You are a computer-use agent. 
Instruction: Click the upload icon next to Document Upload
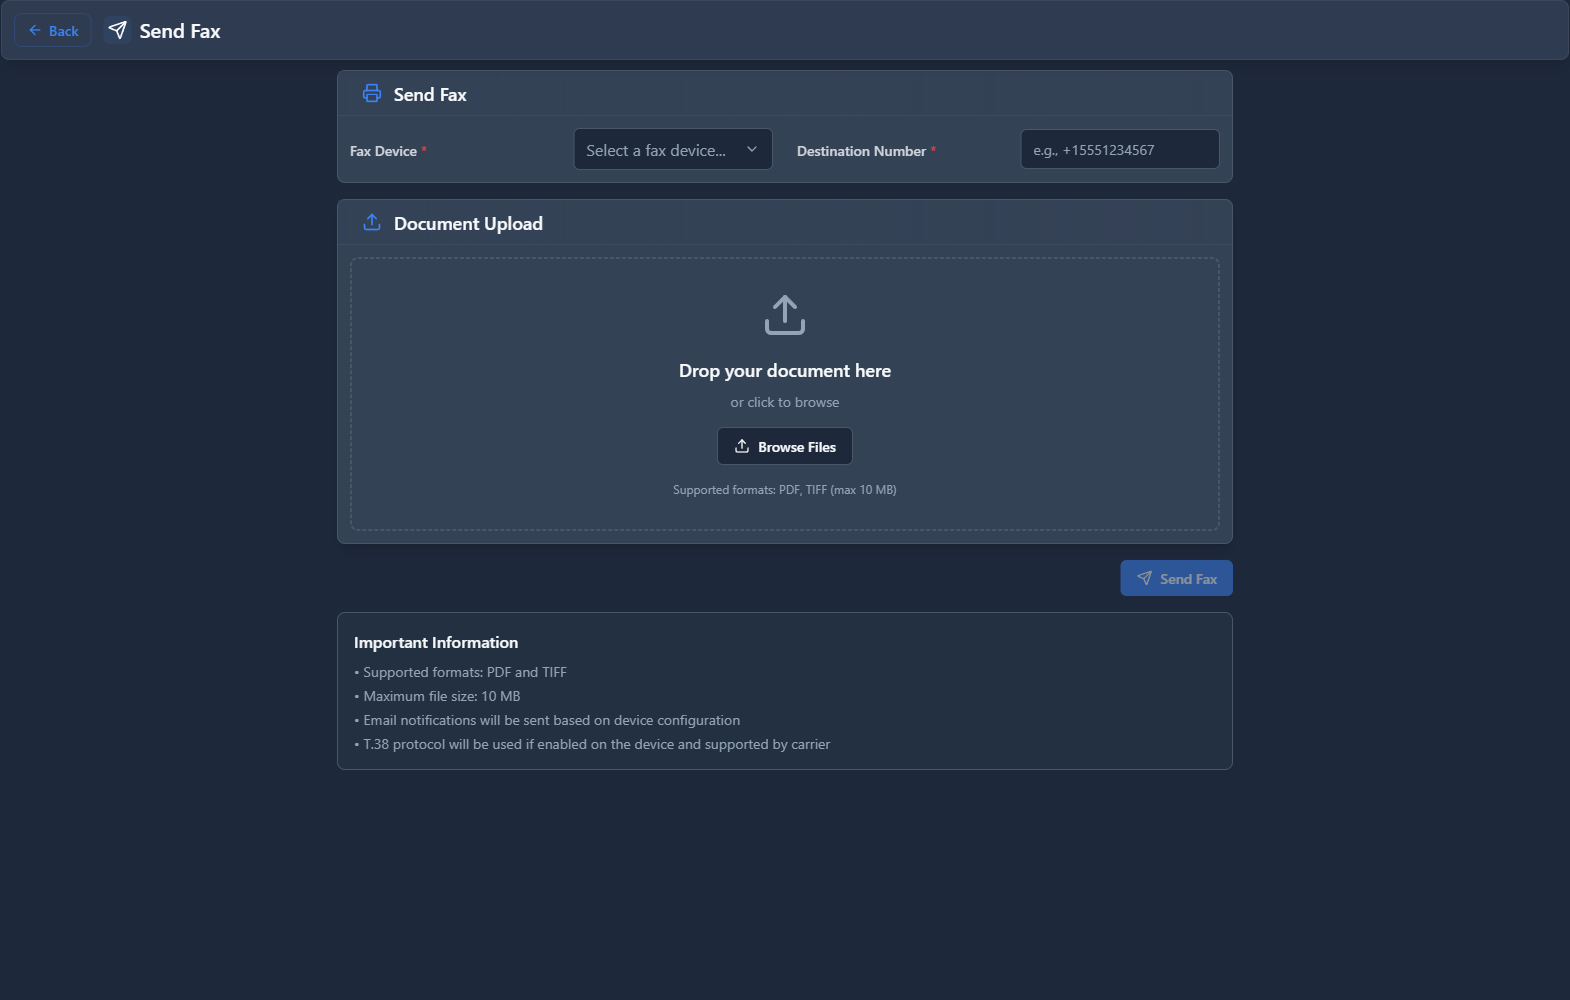372,223
